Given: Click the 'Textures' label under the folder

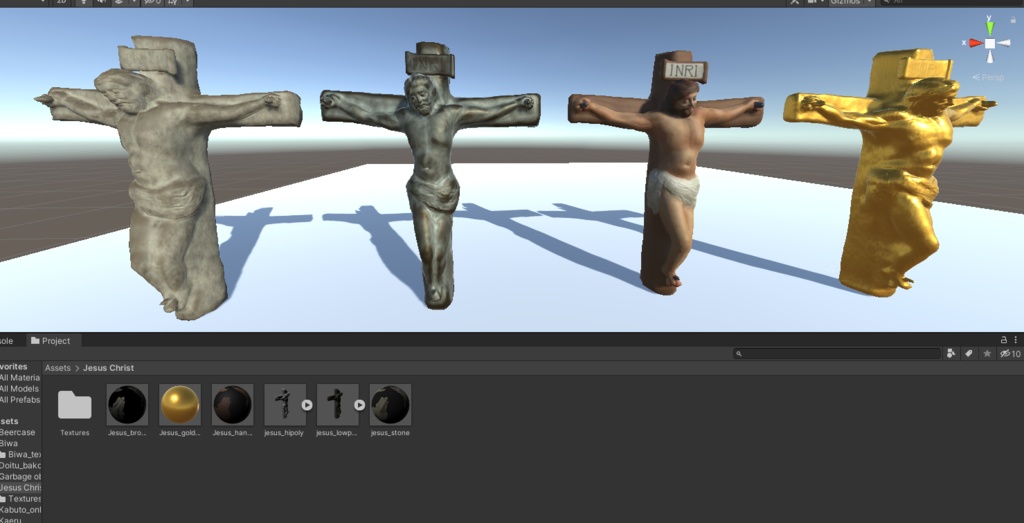Looking at the screenshot, I should coord(74,433).
